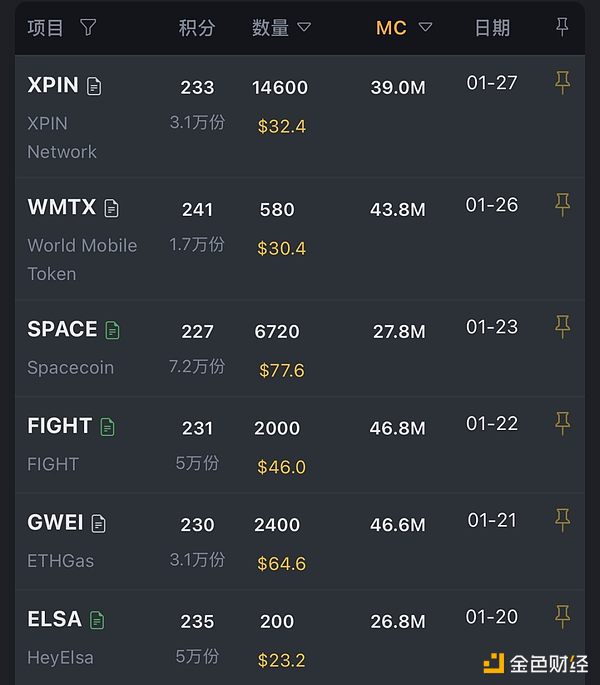Image resolution: width=600 pixels, height=685 pixels.
Task: Click the pin icon in the header row
Action: [562, 27]
